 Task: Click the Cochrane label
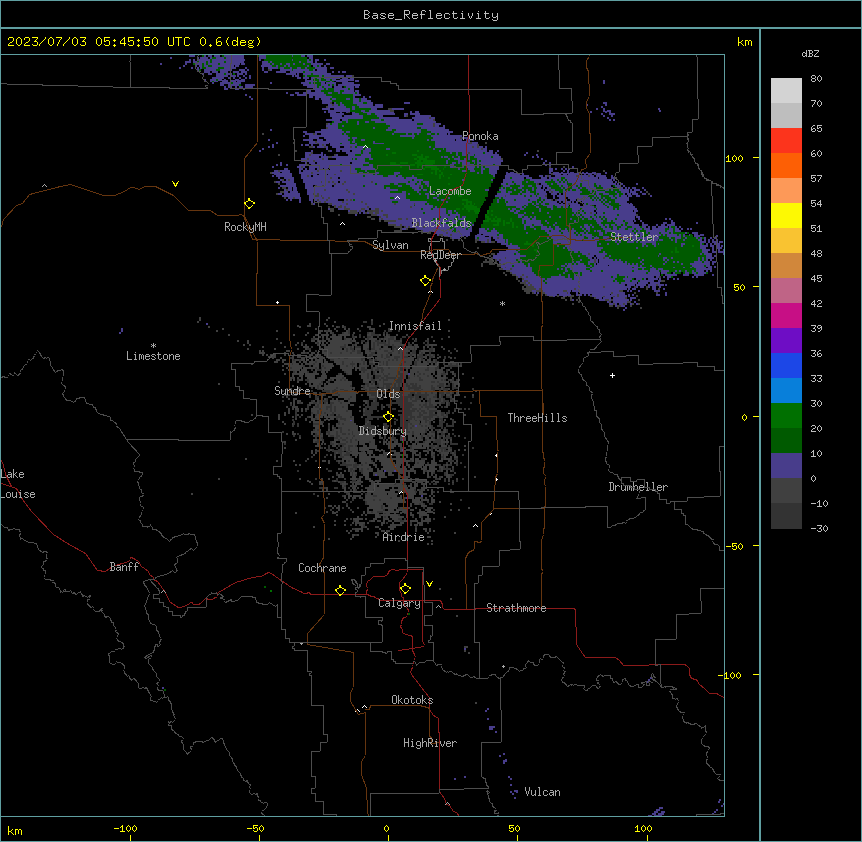click(x=322, y=568)
